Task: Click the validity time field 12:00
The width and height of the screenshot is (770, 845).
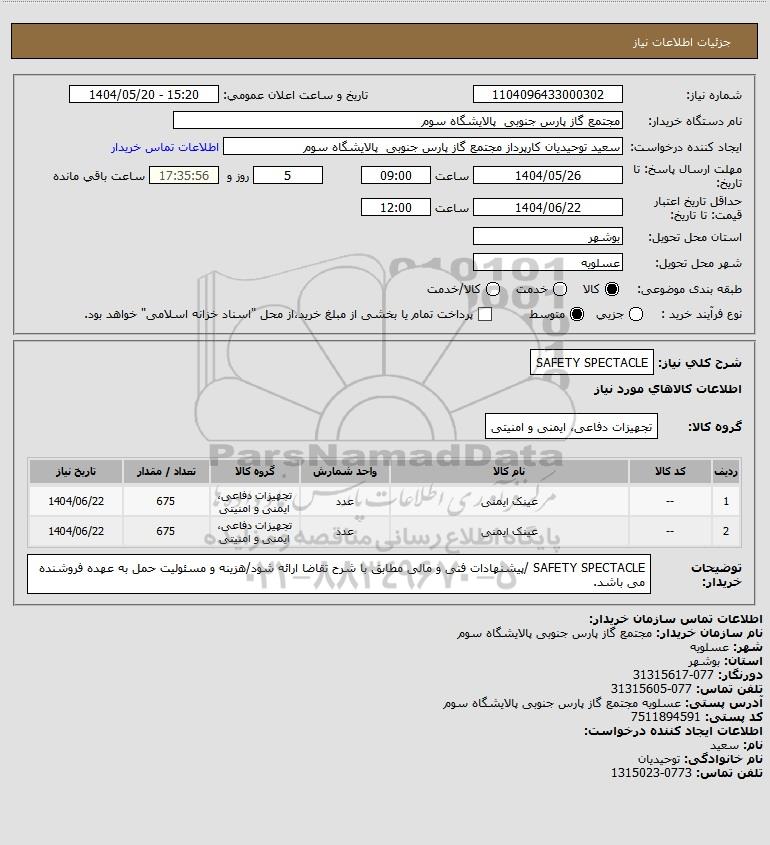Action: [x=396, y=207]
